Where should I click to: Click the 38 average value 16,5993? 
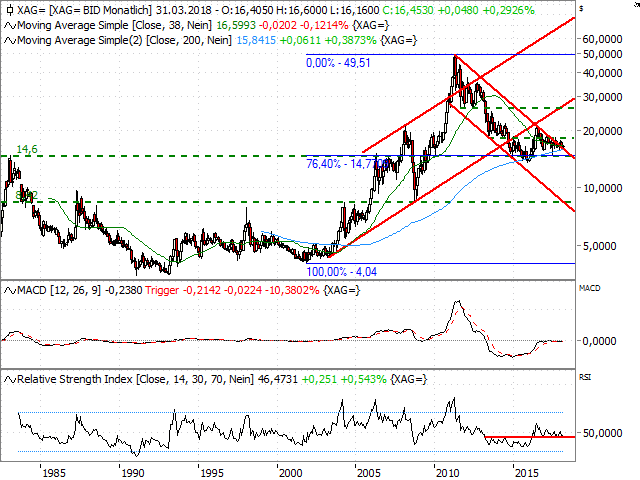[x=236, y=25]
